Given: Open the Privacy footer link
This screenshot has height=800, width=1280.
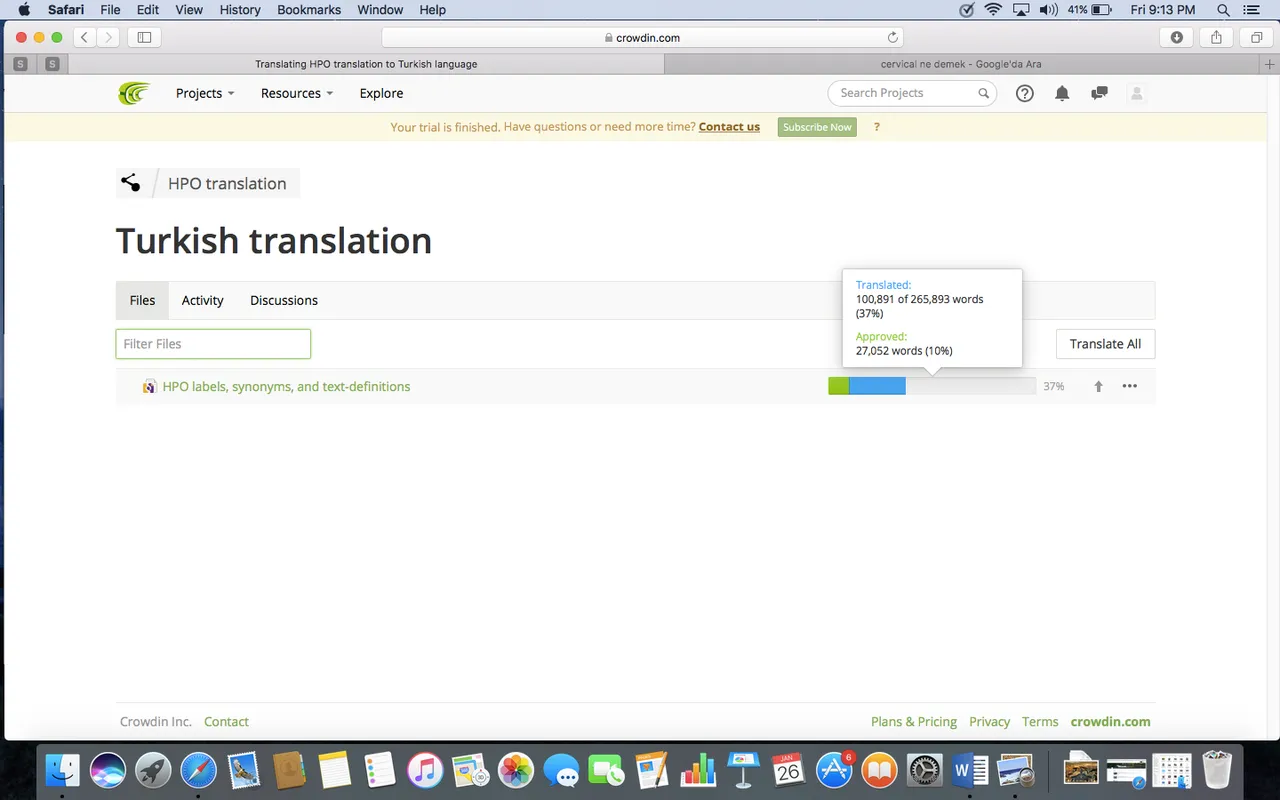Looking at the screenshot, I should (989, 721).
